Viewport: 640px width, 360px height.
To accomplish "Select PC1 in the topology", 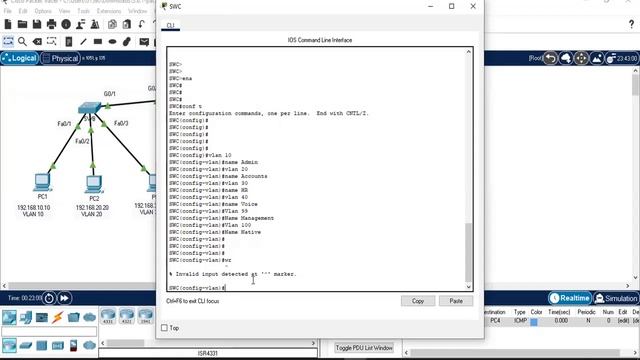I will (42, 182).
